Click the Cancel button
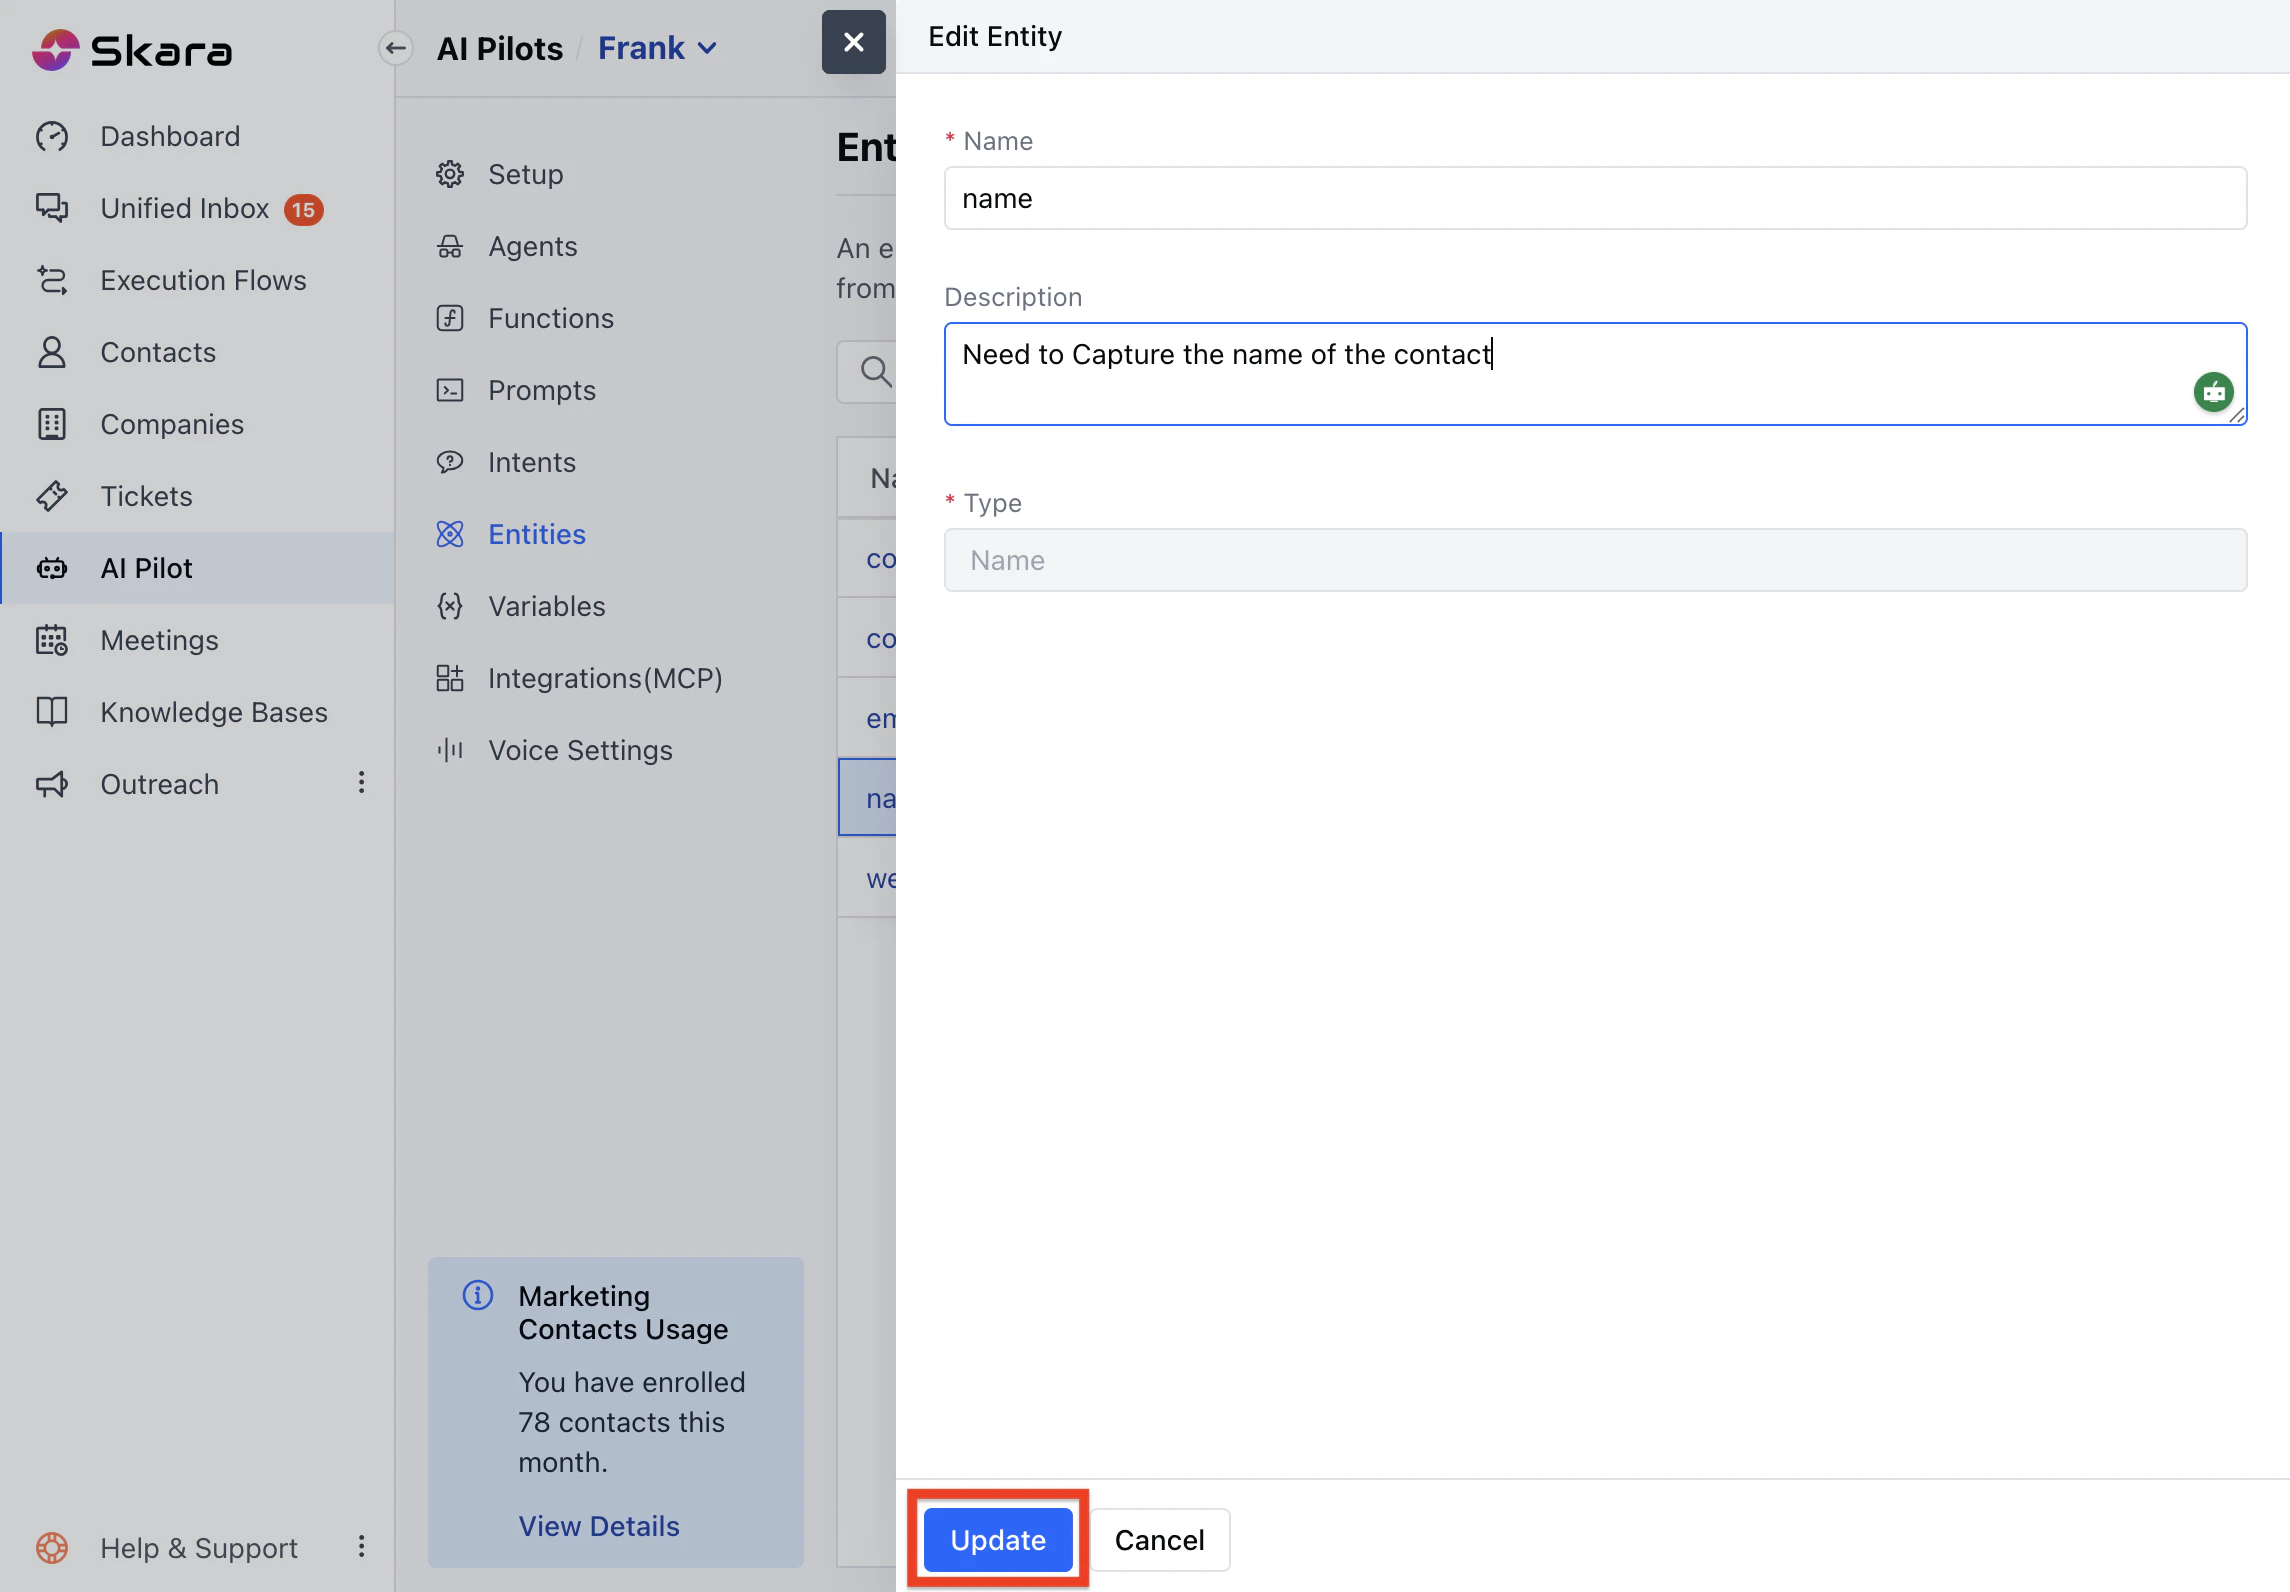The width and height of the screenshot is (2290, 1592). tap(1159, 1539)
